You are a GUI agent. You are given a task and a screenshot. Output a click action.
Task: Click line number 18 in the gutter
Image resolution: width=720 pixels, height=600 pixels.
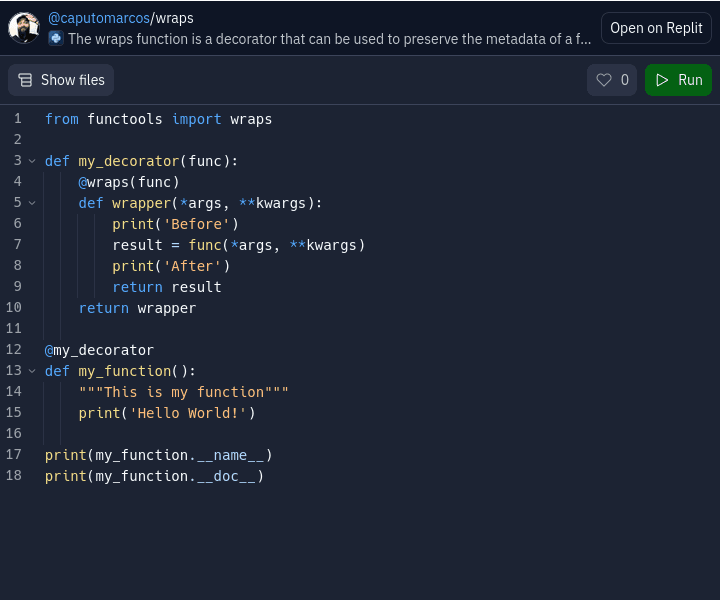(14, 476)
